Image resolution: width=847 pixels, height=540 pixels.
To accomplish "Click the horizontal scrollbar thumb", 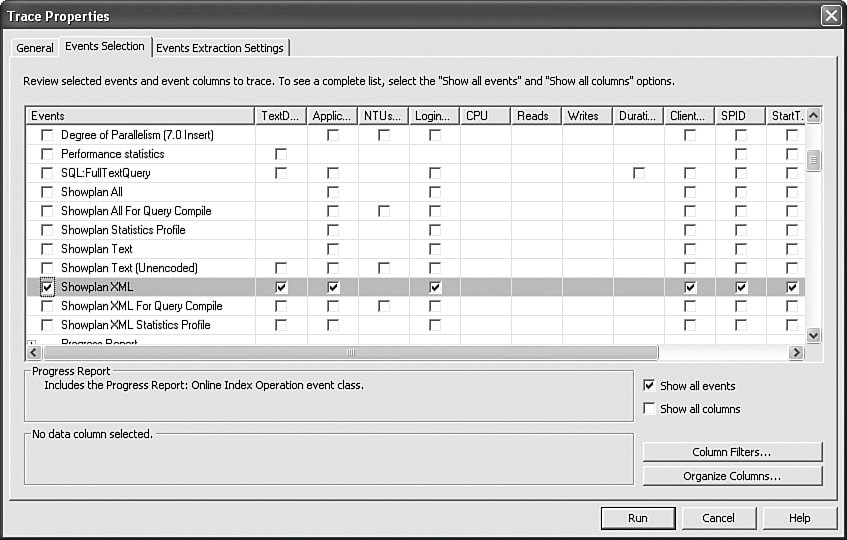I will pos(350,353).
